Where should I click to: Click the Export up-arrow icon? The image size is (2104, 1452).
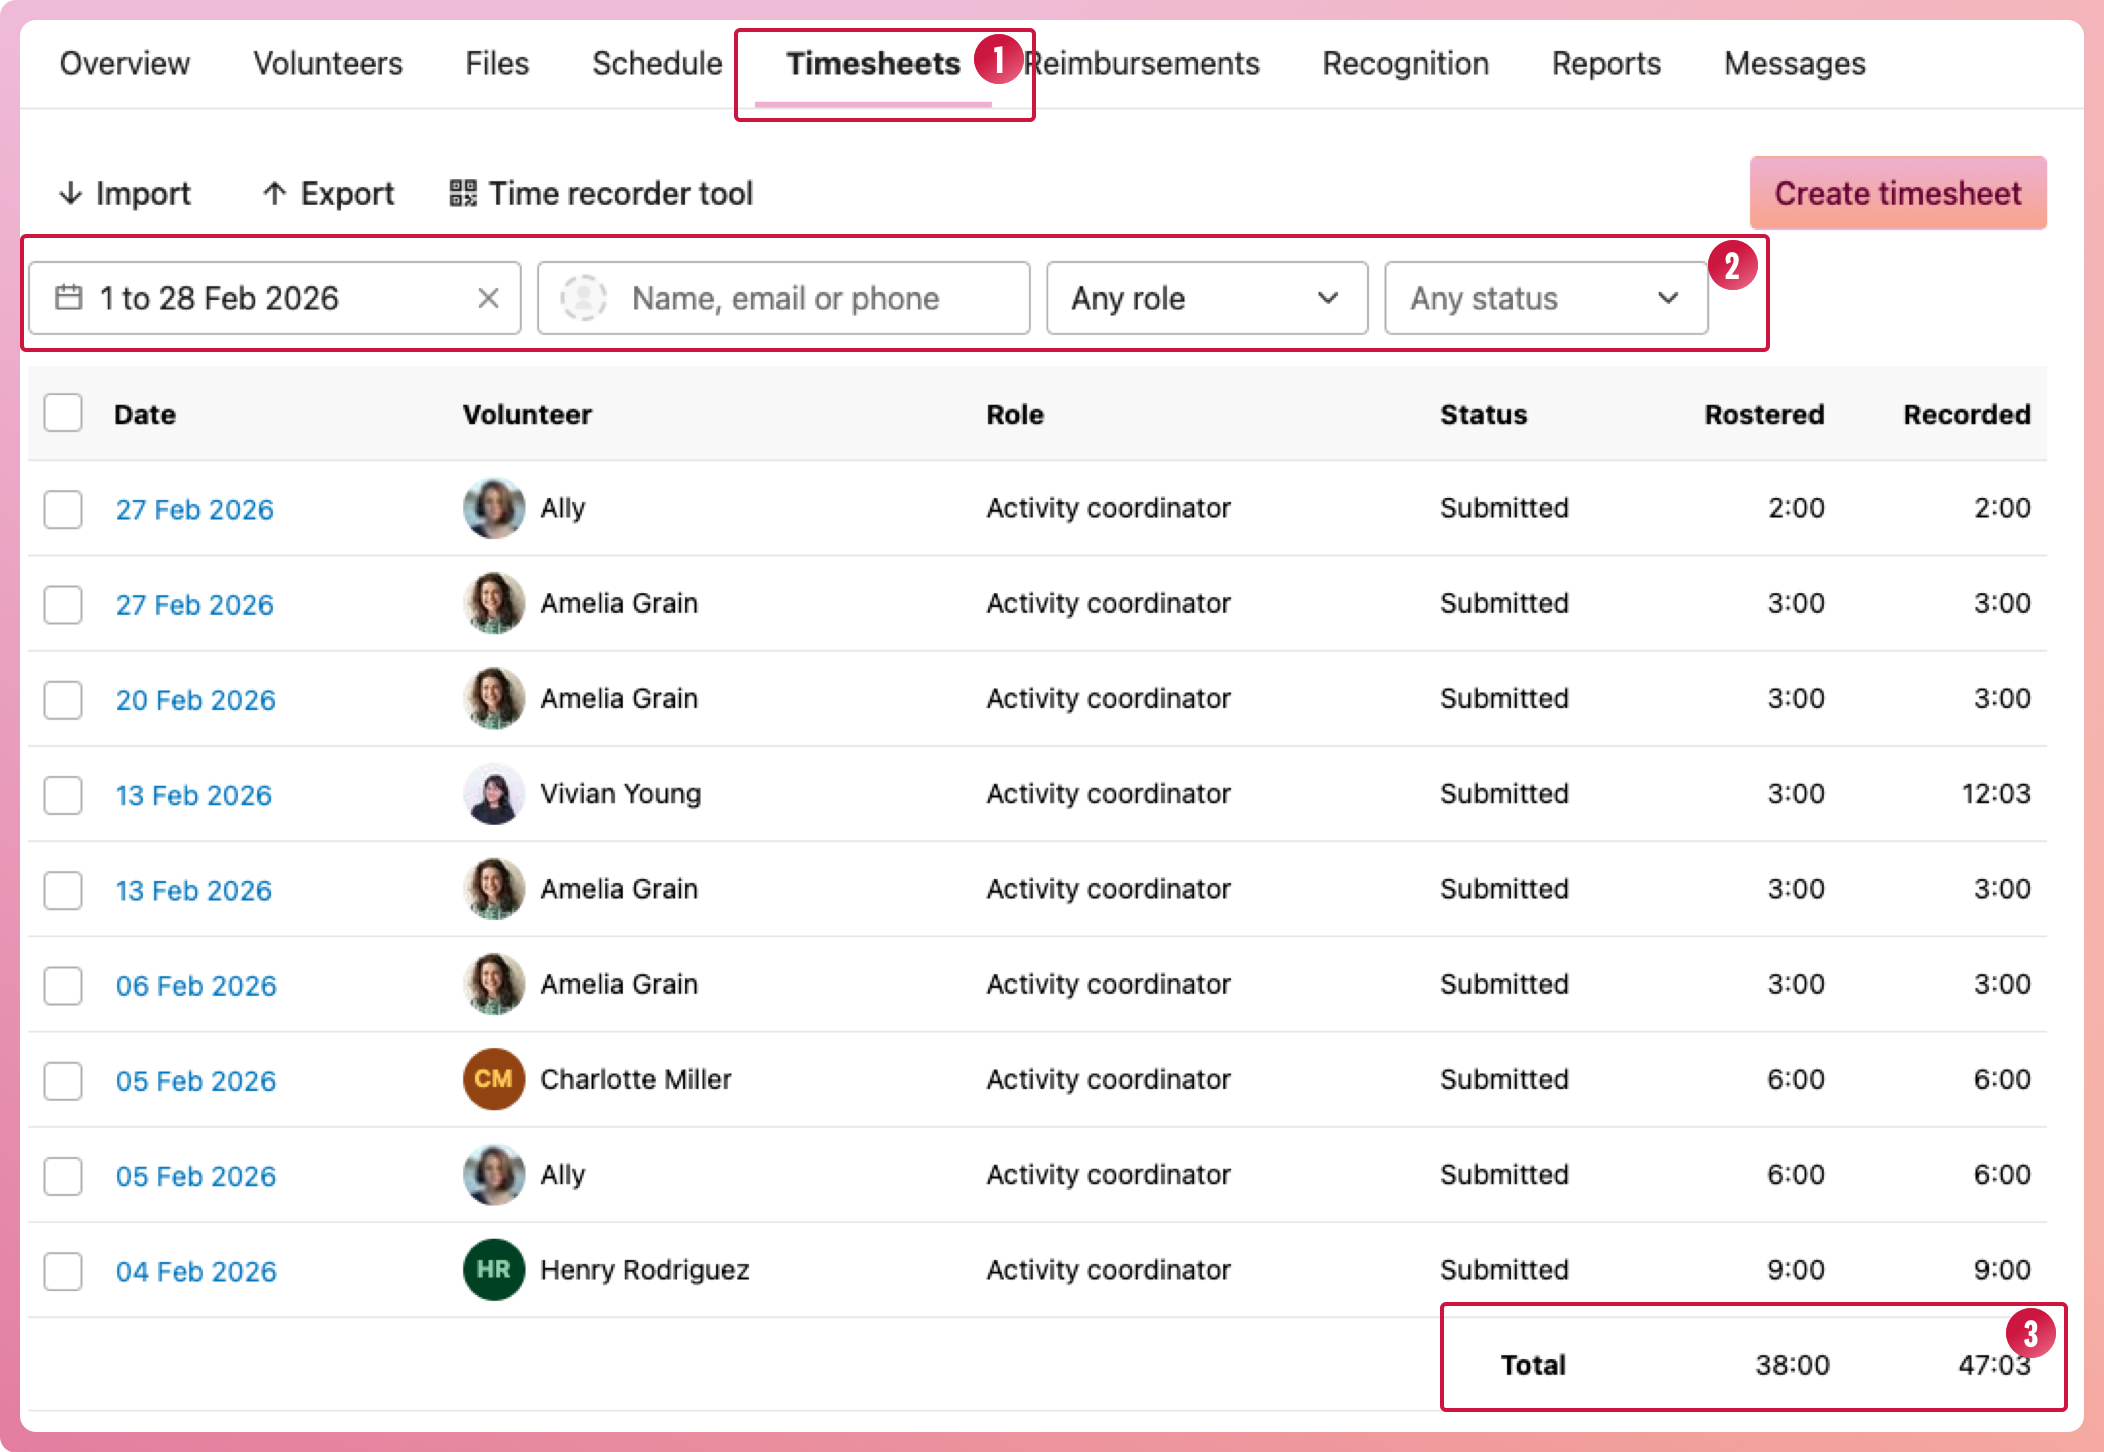275,193
